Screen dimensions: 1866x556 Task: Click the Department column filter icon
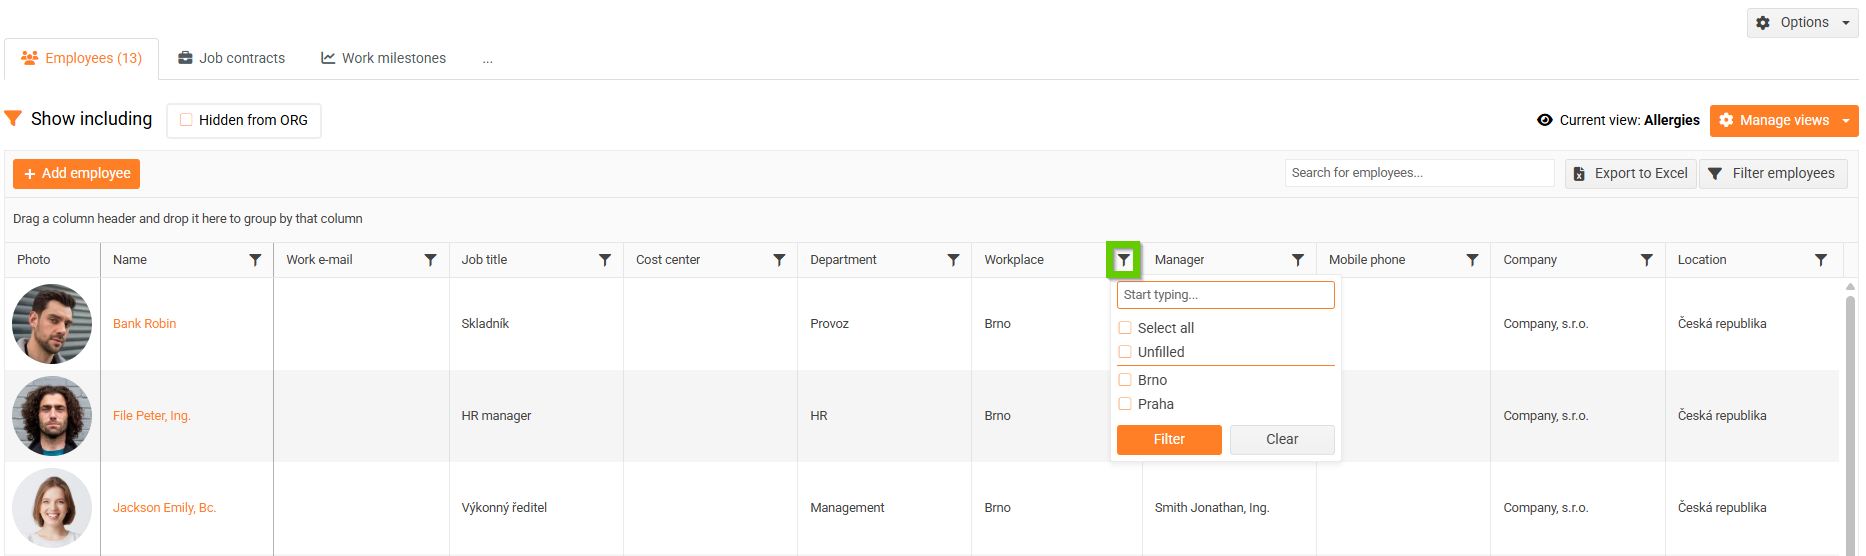pyautogui.click(x=953, y=260)
